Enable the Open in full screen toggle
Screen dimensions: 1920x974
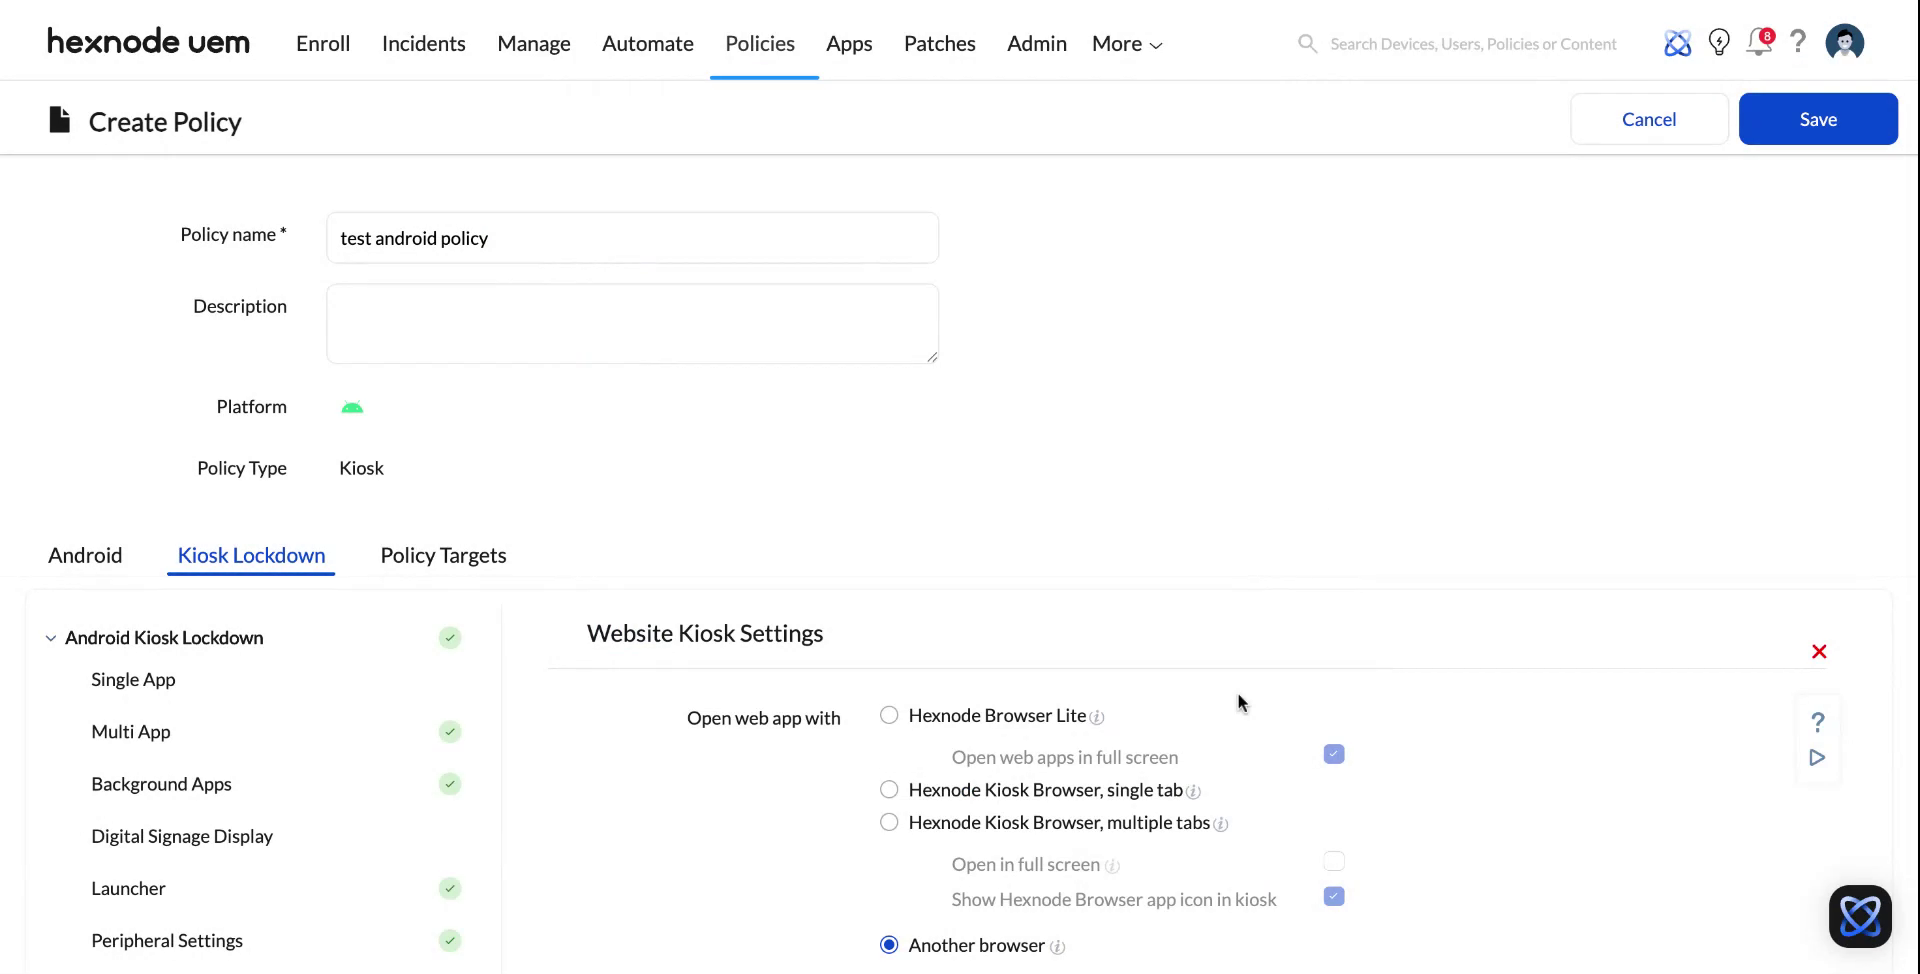tap(1333, 861)
